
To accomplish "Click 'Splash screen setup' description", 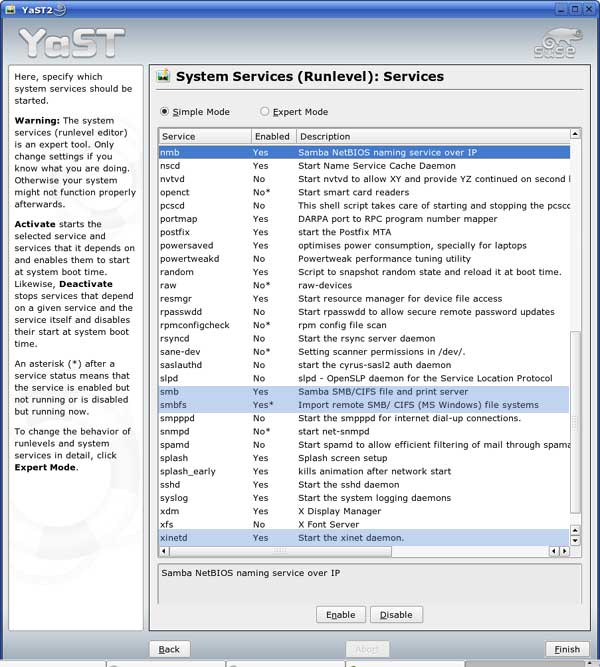I will (343, 458).
